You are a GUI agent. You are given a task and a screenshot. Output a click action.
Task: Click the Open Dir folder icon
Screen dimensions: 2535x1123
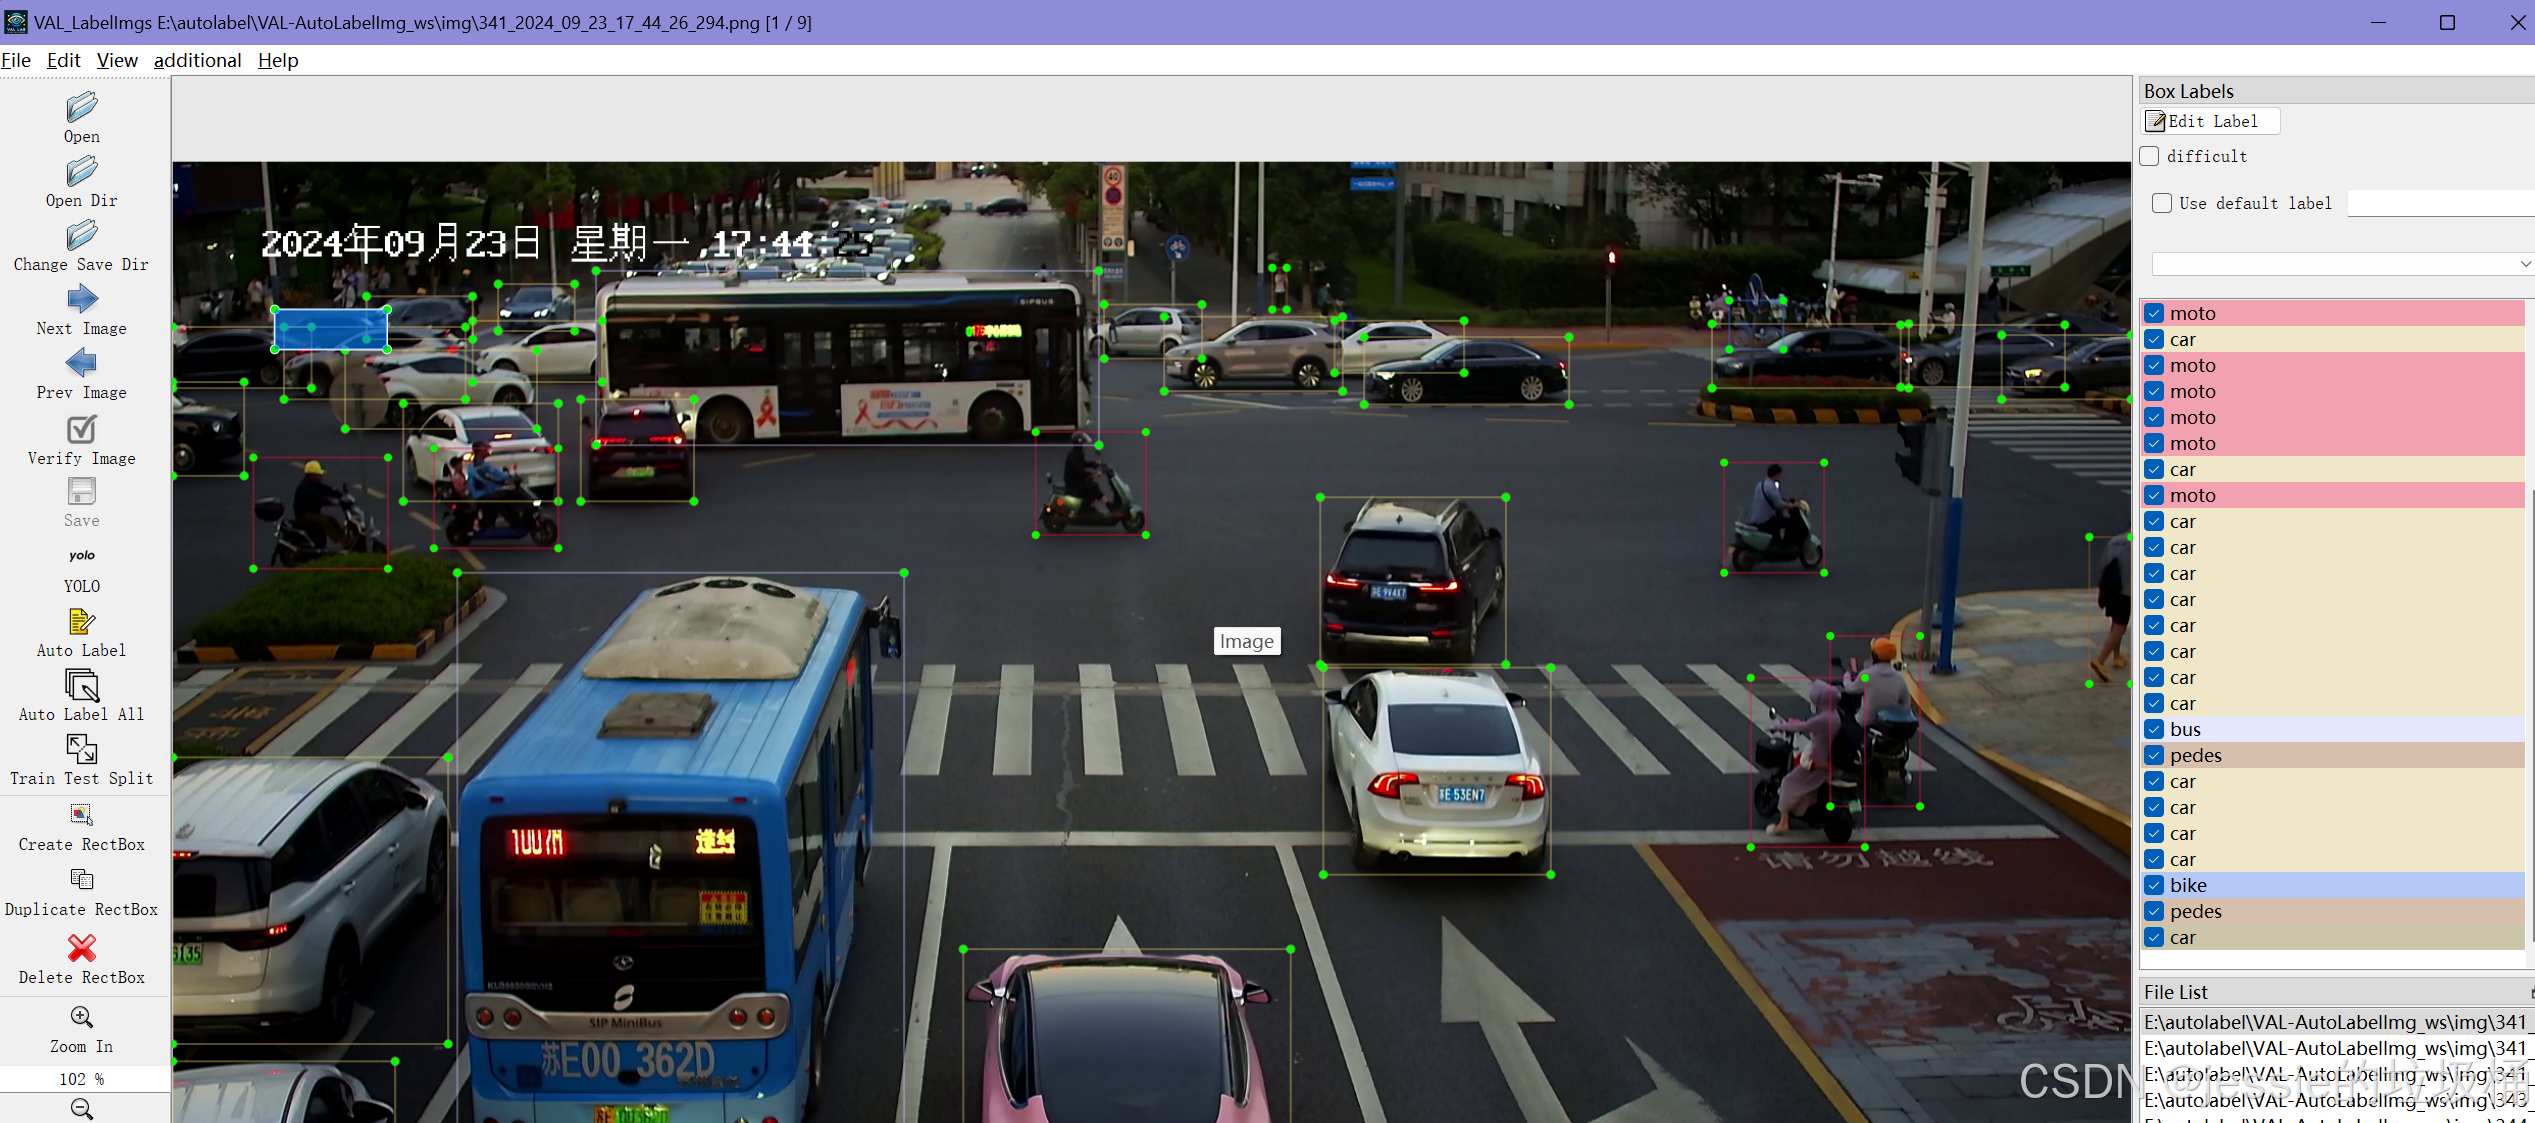point(82,172)
